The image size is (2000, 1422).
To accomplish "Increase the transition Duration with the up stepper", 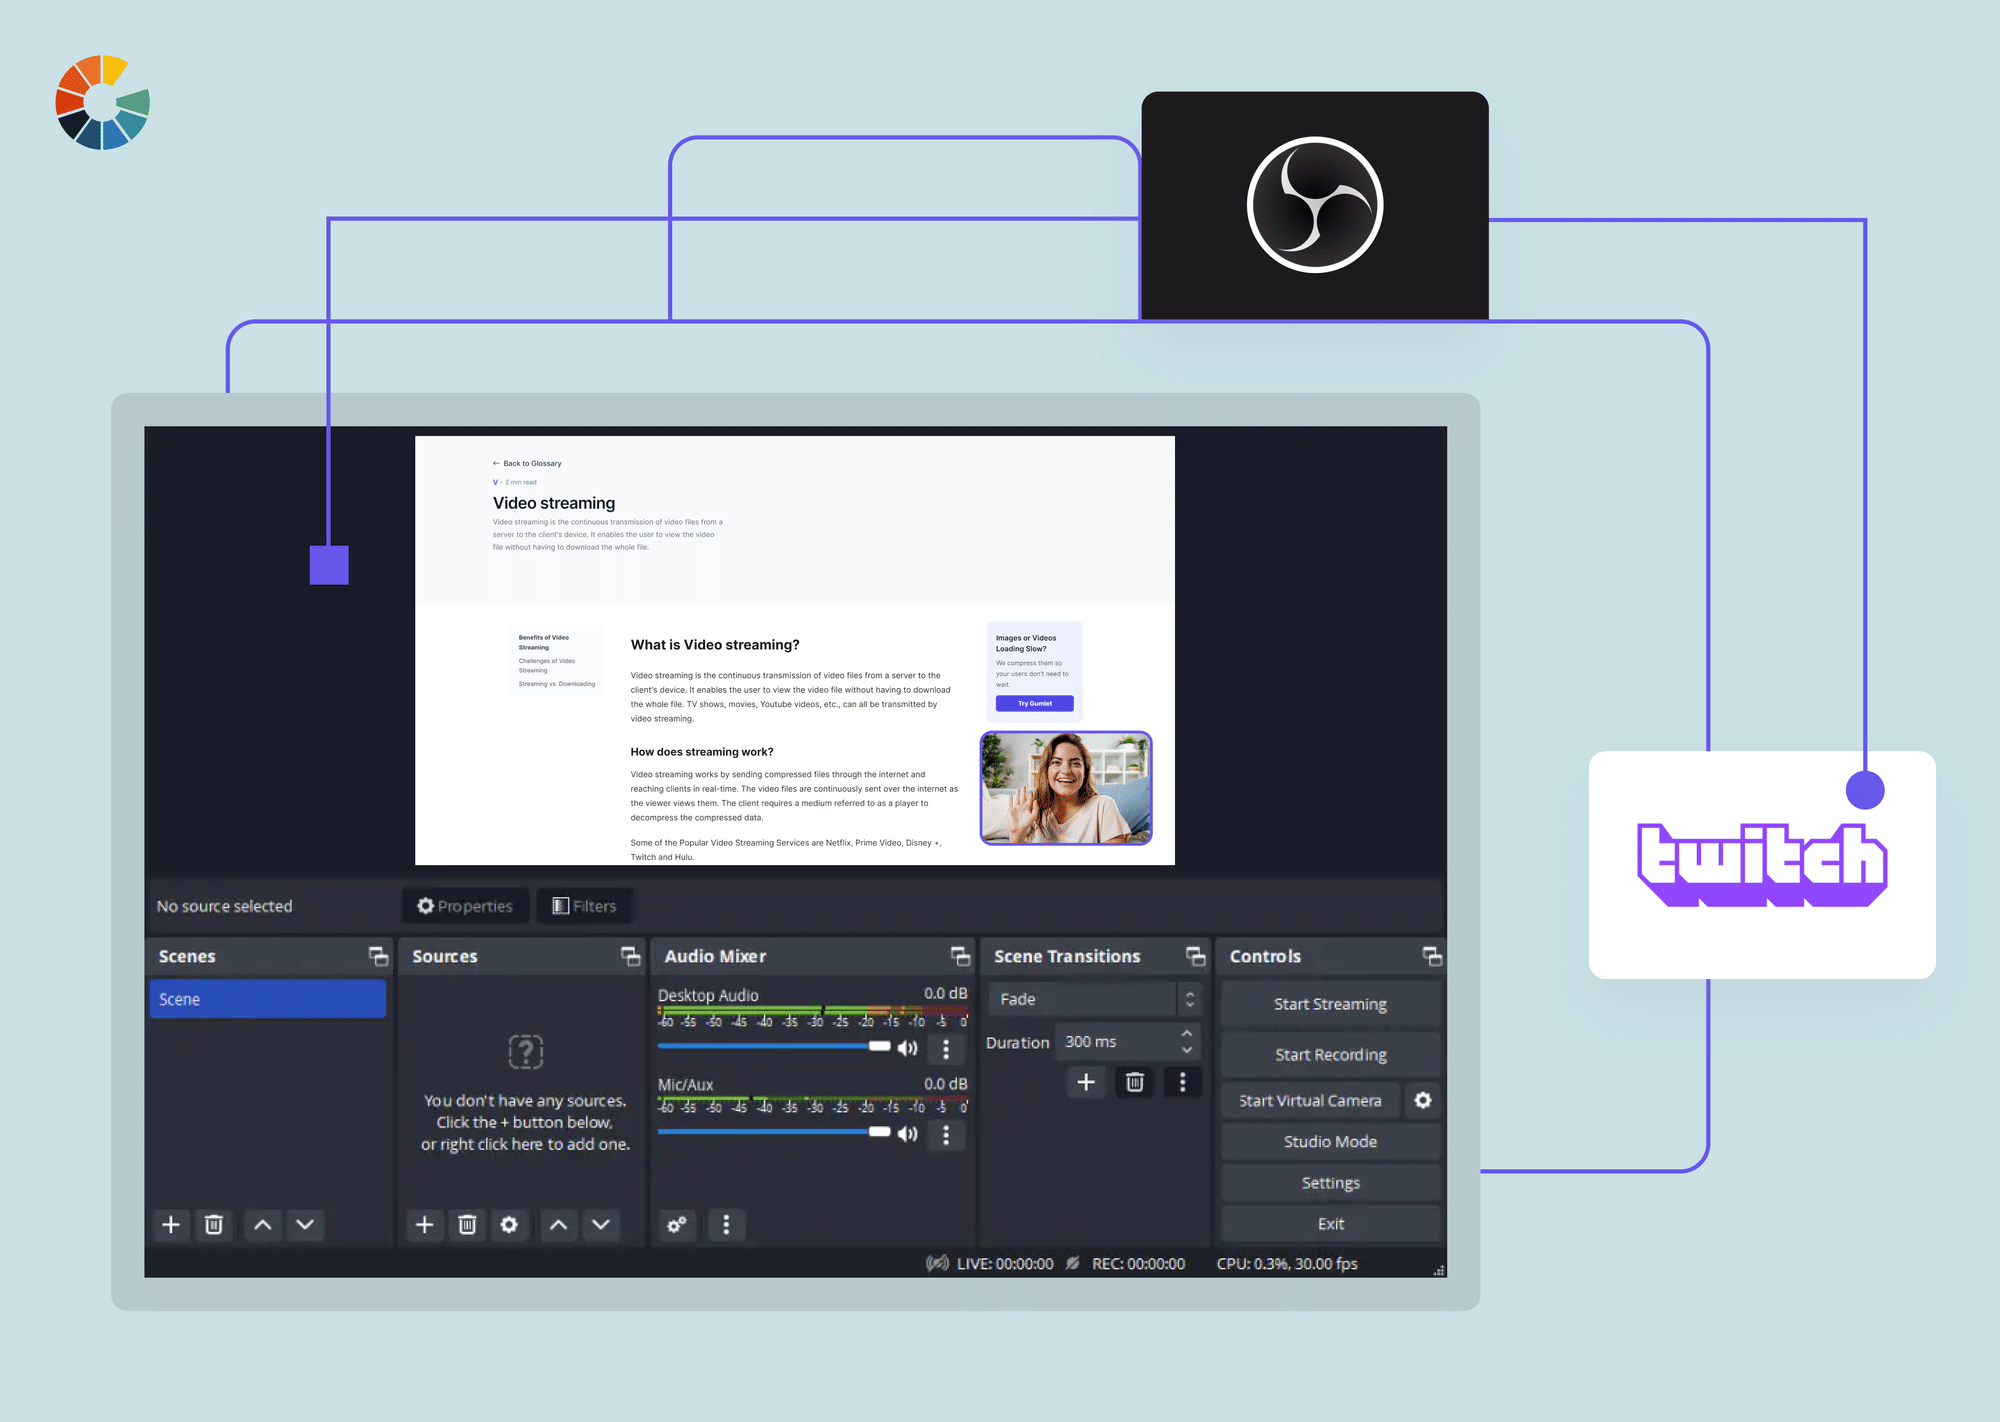I will point(1186,1033).
